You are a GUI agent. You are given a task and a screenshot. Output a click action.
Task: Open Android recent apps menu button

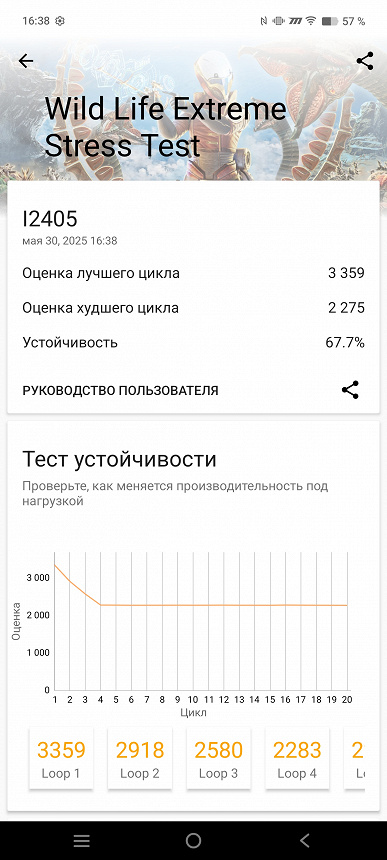click(x=82, y=840)
